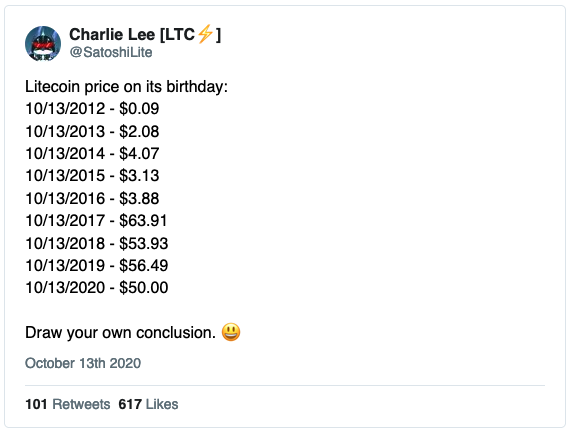The height and width of the screenshot is (433, 574).
Task: Click the 'Draw your own conclusion' text
Action: click(120, 333)
